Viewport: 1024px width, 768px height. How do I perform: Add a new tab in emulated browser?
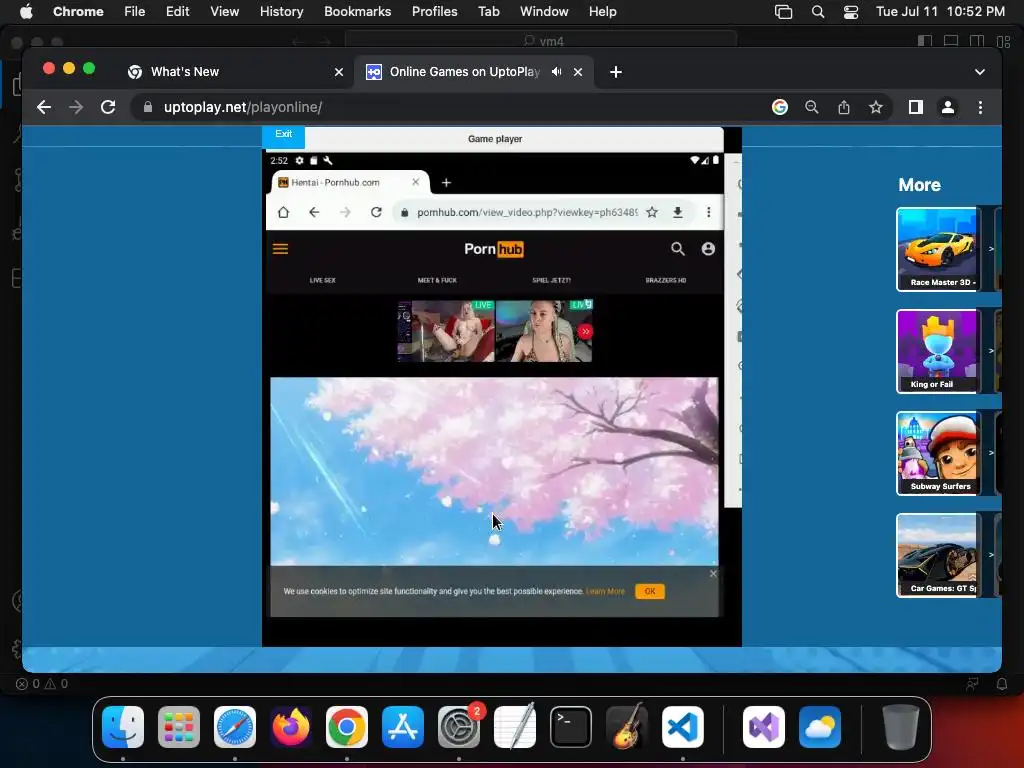446,183
